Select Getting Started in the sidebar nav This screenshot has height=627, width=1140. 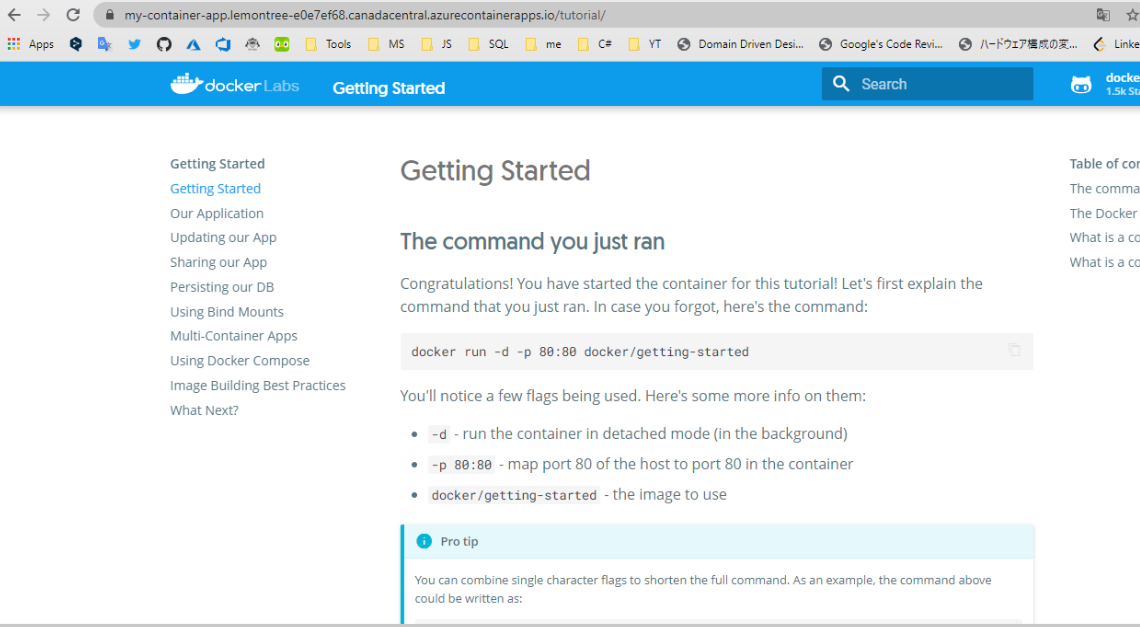[x=215, y=188]
